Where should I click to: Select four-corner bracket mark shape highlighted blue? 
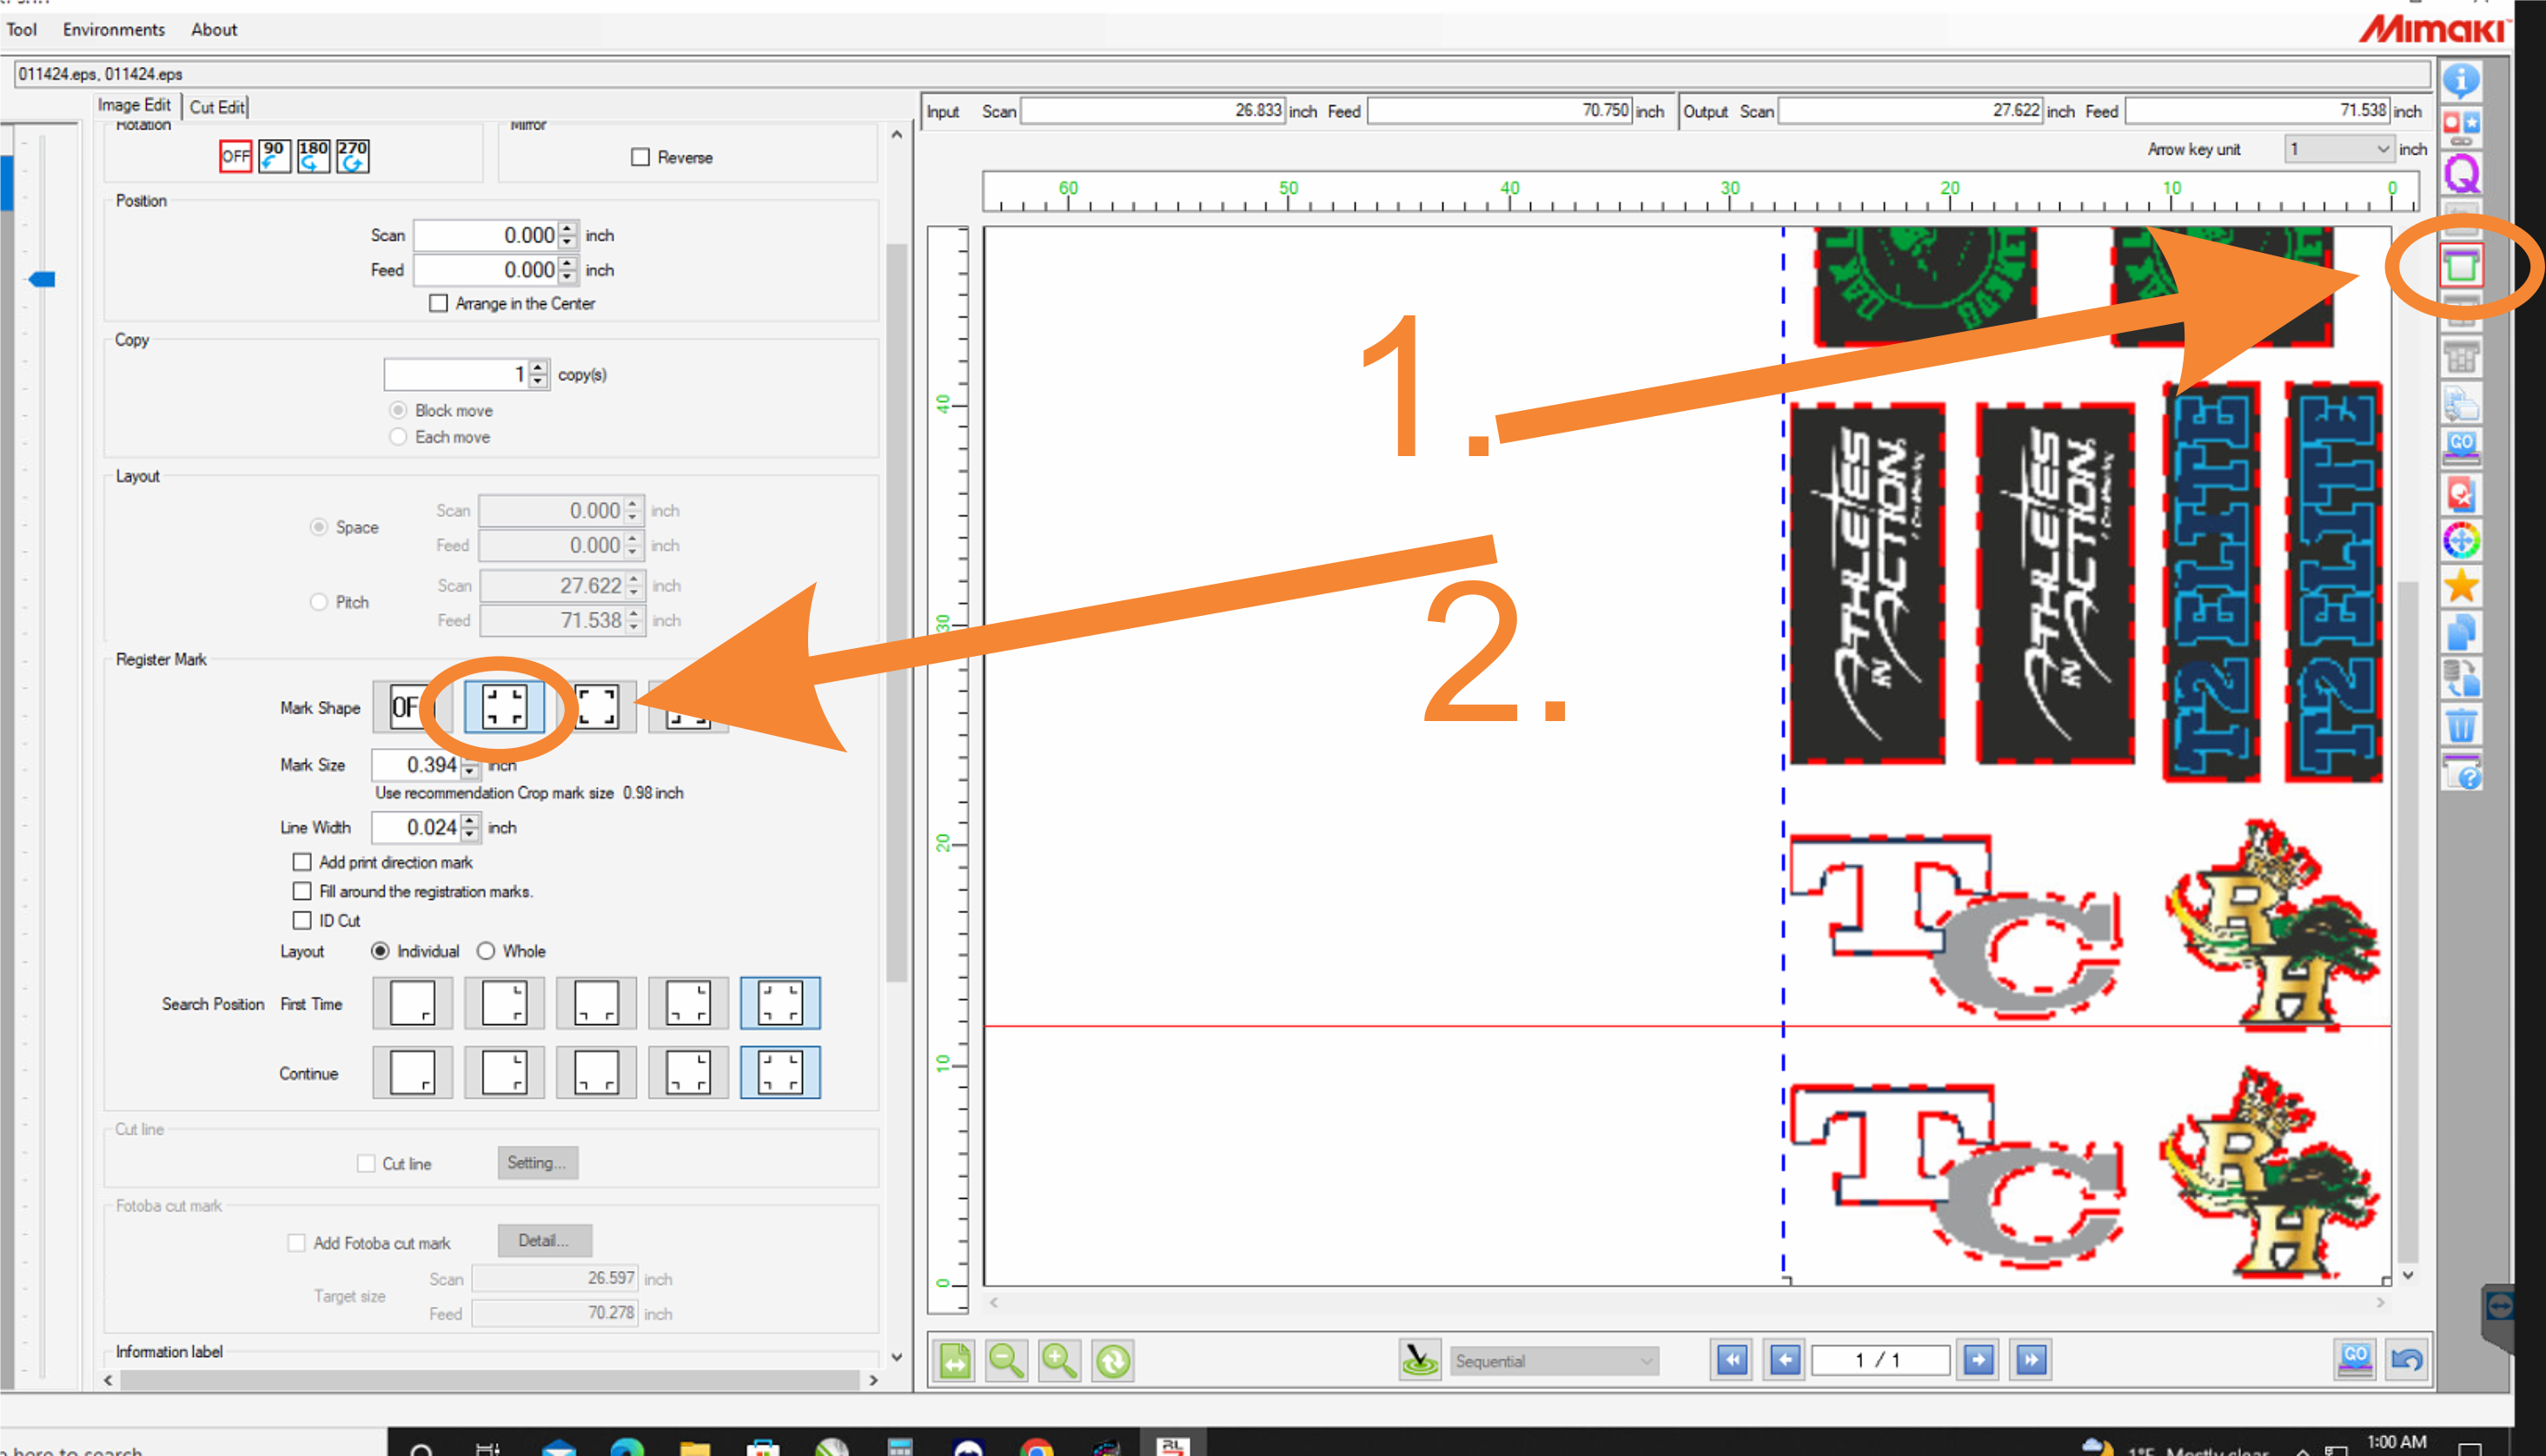[x=504, y=707]
